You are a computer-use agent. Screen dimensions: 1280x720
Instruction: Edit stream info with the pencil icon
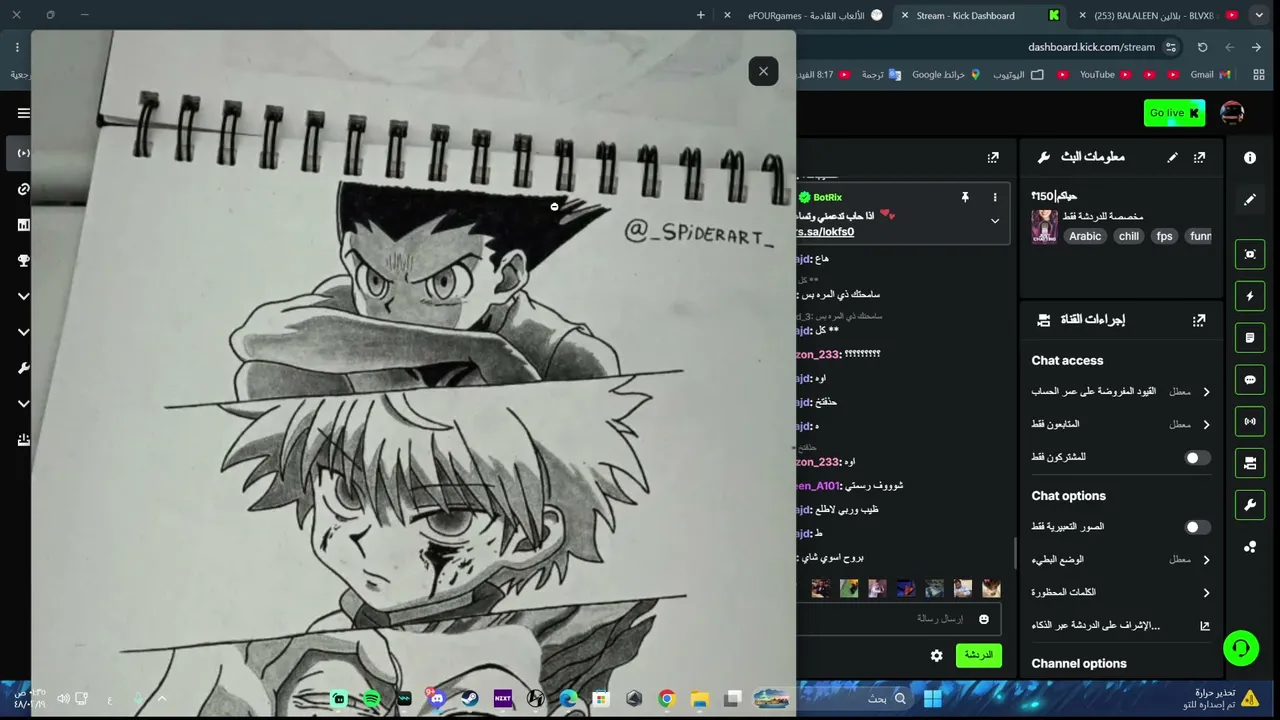(1172, 157)
